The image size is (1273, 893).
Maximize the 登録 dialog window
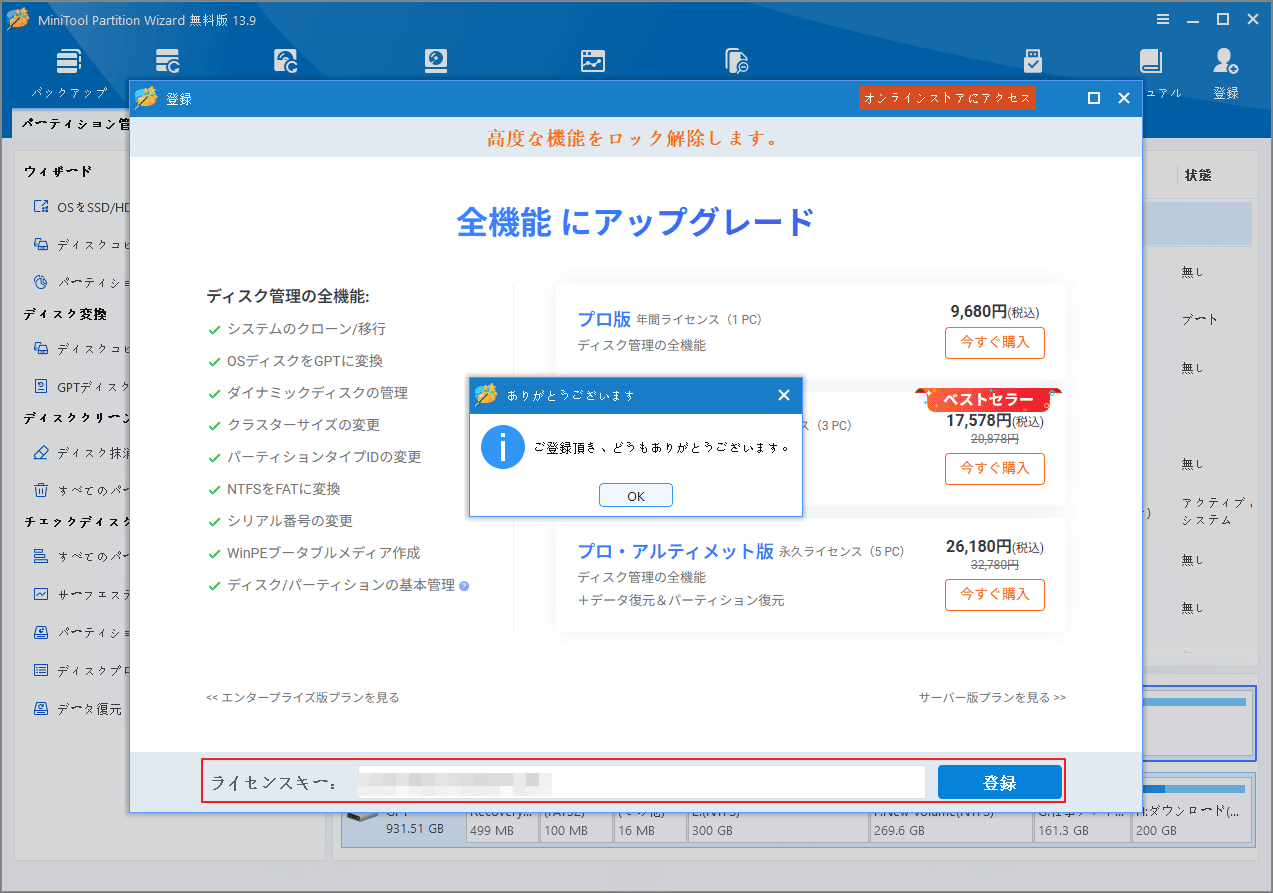pyautogui.click(x=1094, y=98)
